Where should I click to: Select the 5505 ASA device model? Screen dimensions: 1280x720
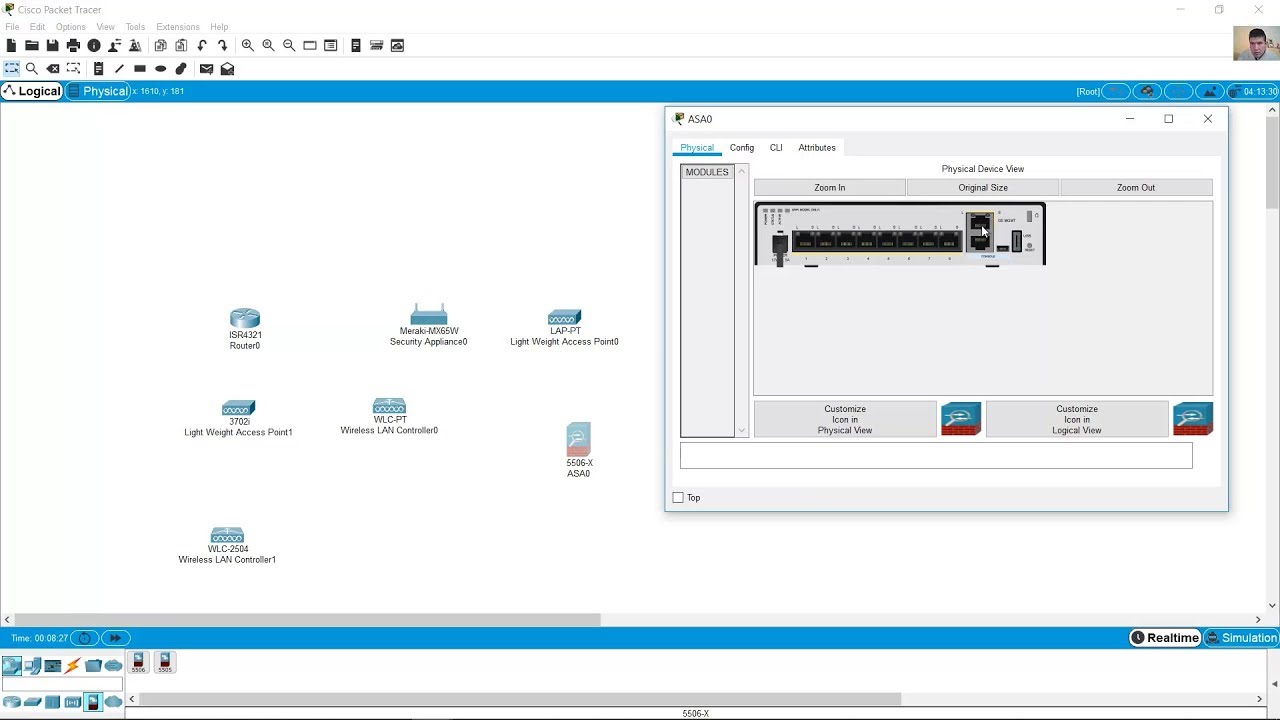tap(164, 662)
